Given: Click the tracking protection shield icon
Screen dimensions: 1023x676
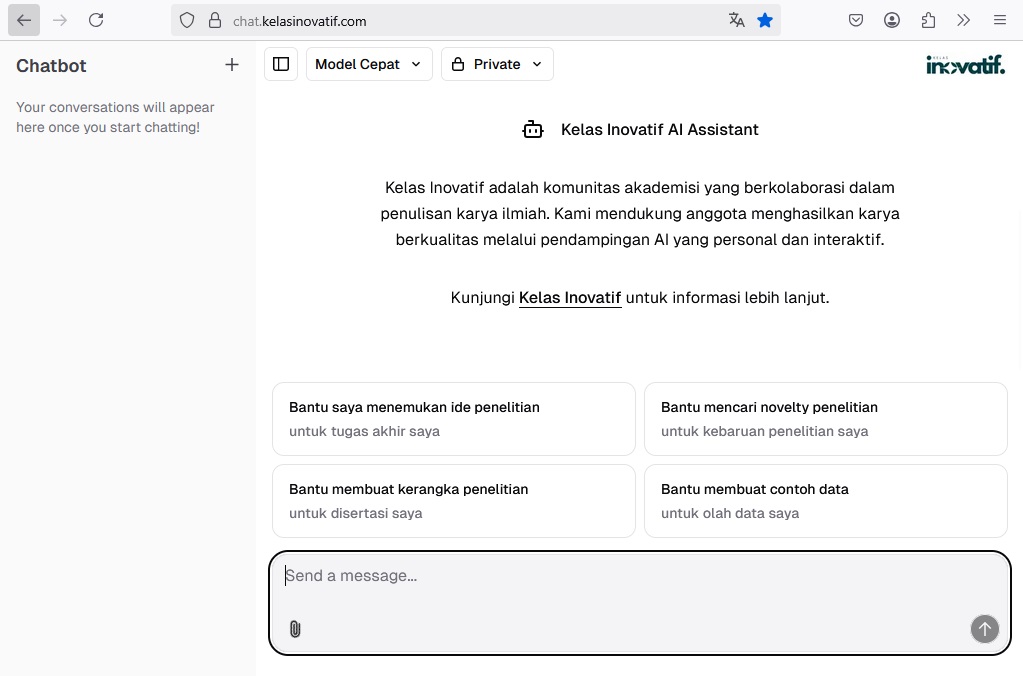Looking at the screenshot, I should click(x=187, y=20).
